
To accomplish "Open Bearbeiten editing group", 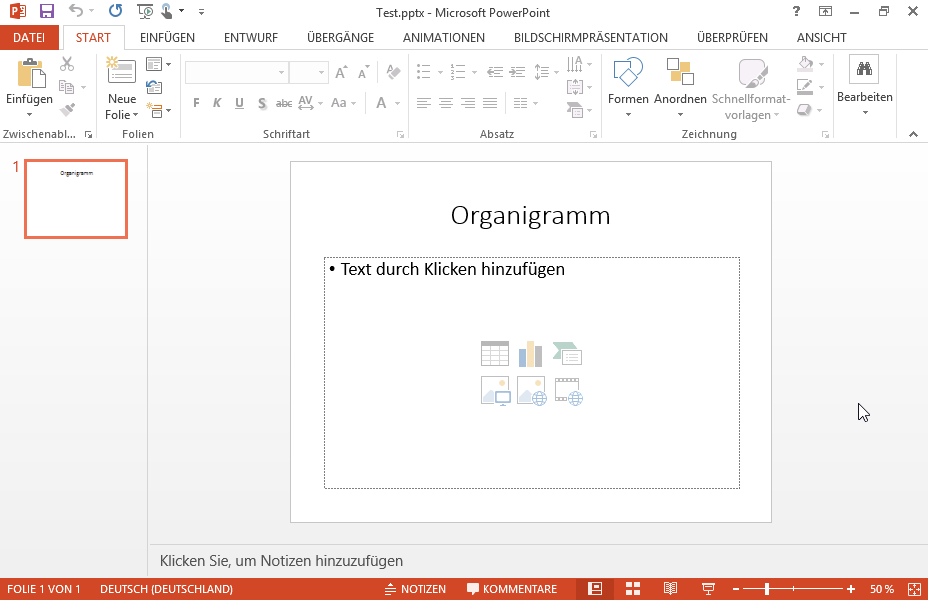I will [x=865, y=86].
